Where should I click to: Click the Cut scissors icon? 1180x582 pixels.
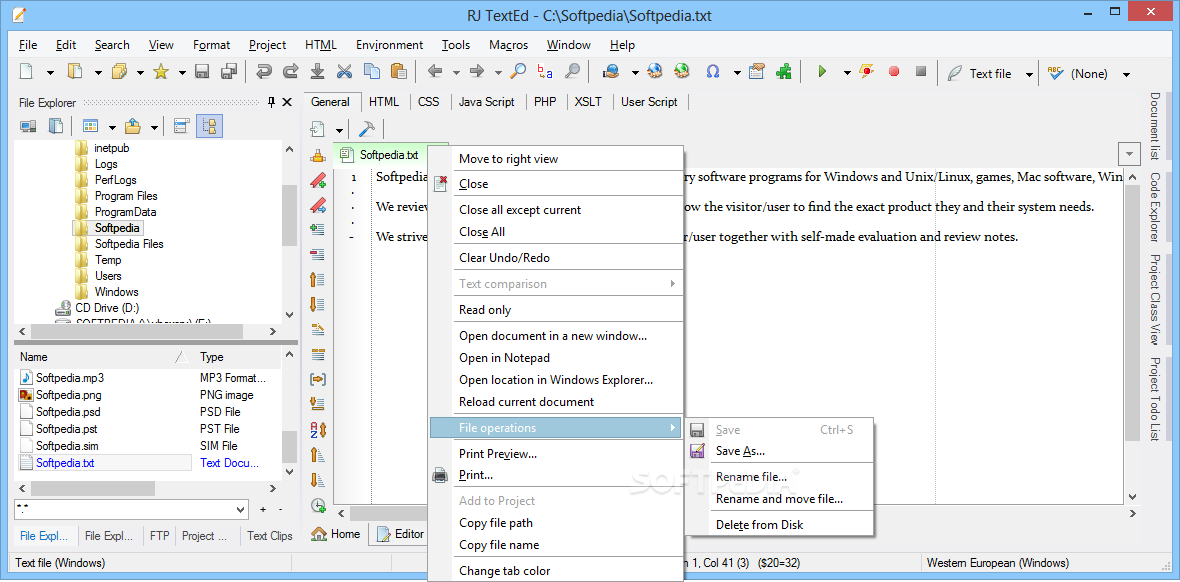345,72
